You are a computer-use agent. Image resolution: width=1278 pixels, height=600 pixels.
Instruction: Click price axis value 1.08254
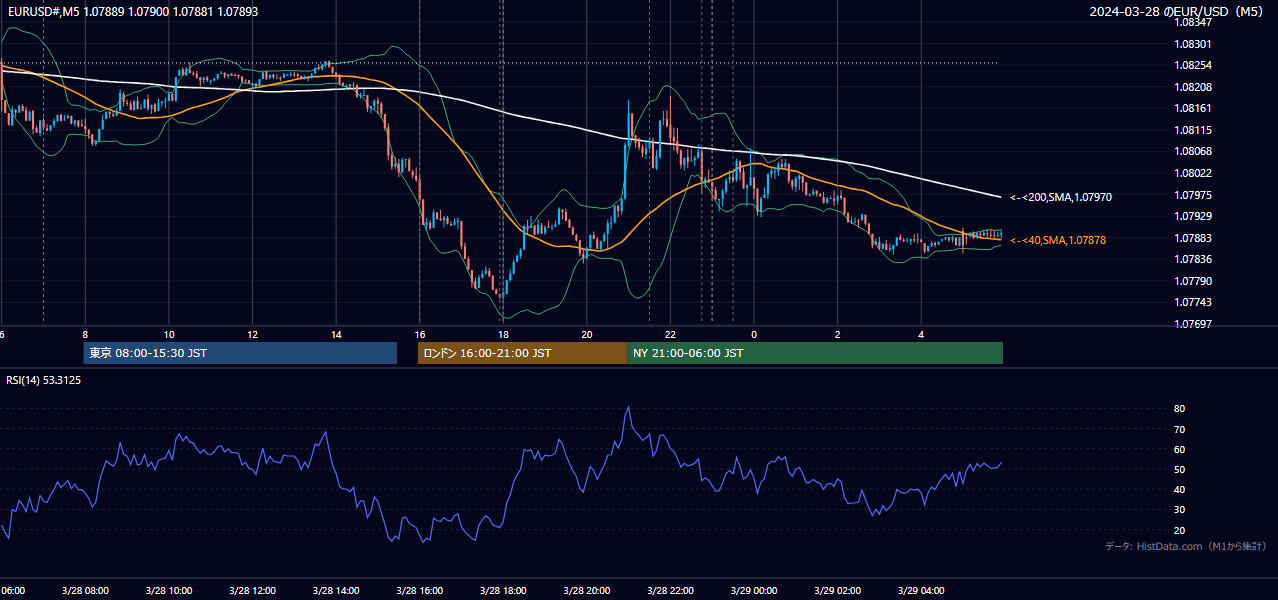click(1193, 65)
